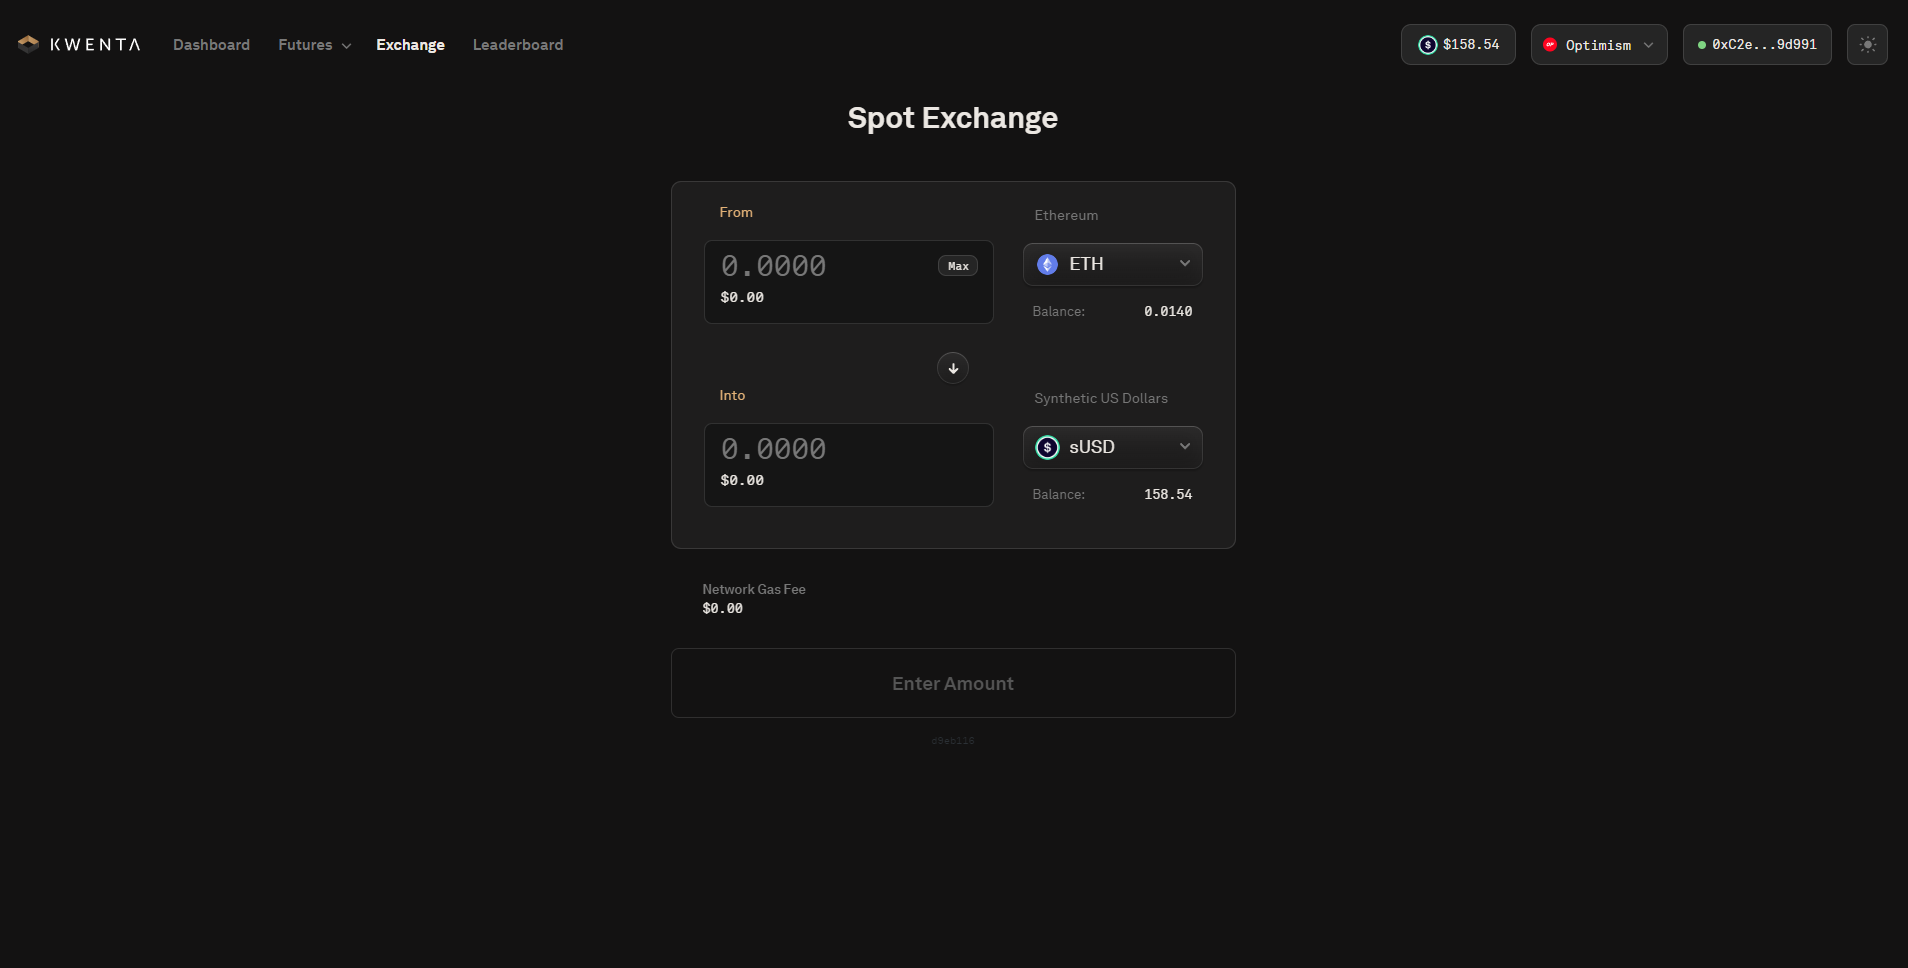1908x968 pixels.
Task: Go to the Dashboard page
Action: tap(211, 45)
